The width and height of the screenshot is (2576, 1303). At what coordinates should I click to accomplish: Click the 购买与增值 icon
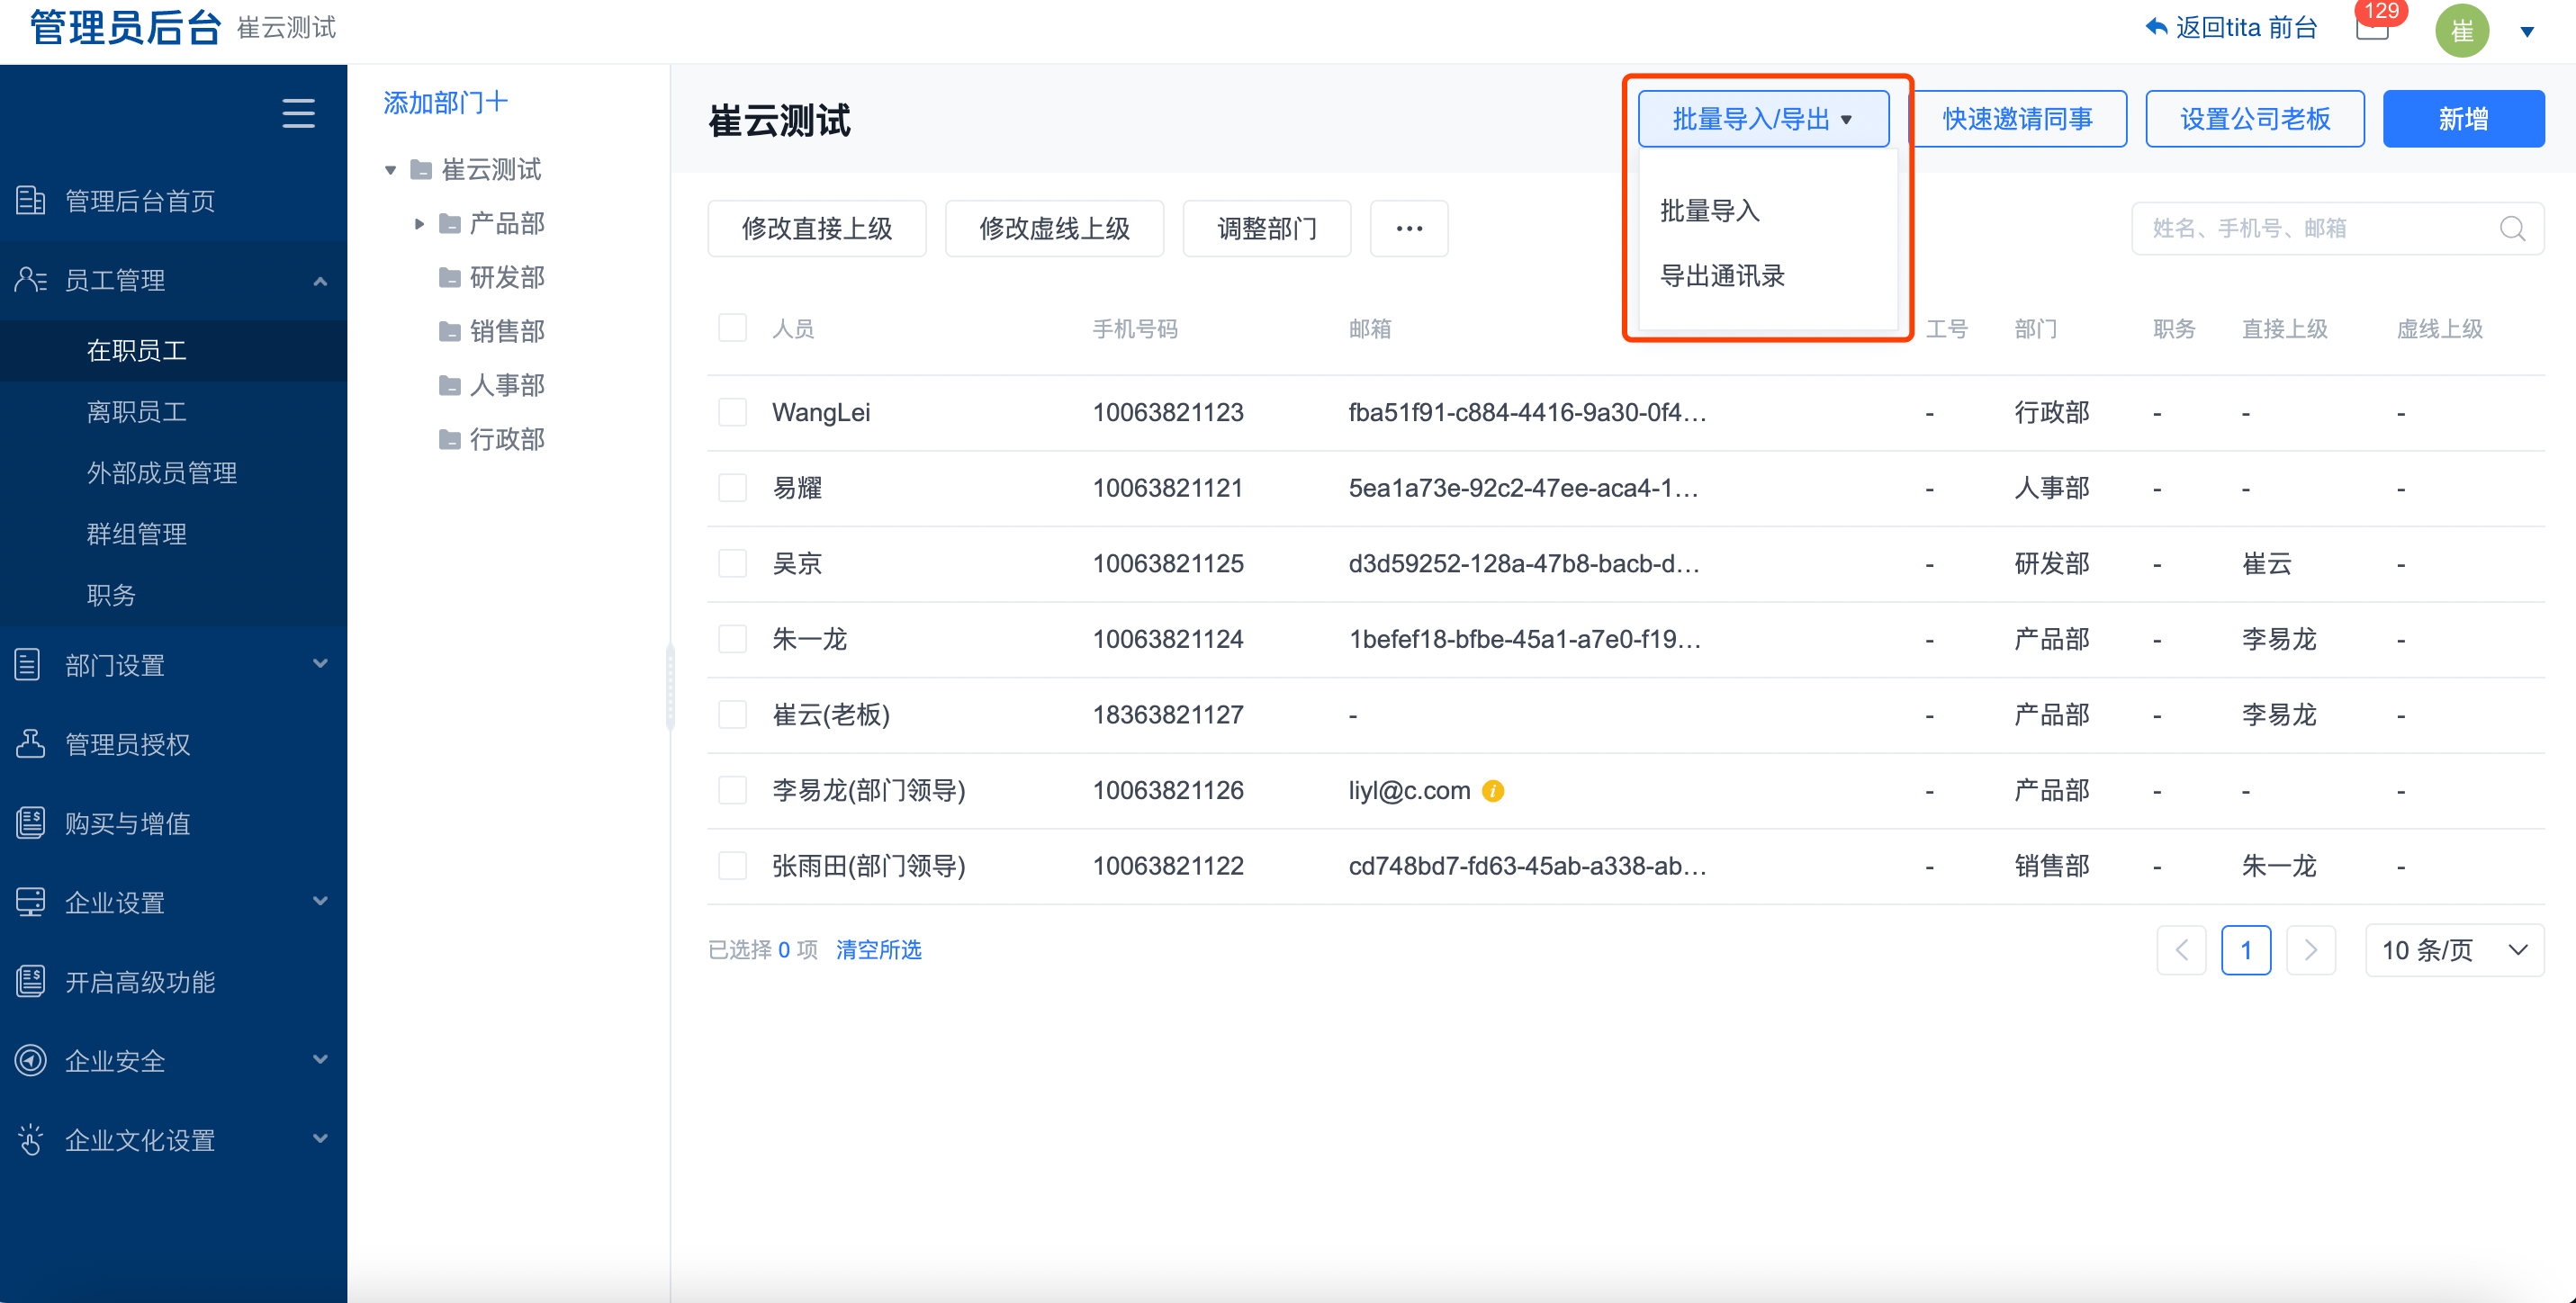point(31,822)
